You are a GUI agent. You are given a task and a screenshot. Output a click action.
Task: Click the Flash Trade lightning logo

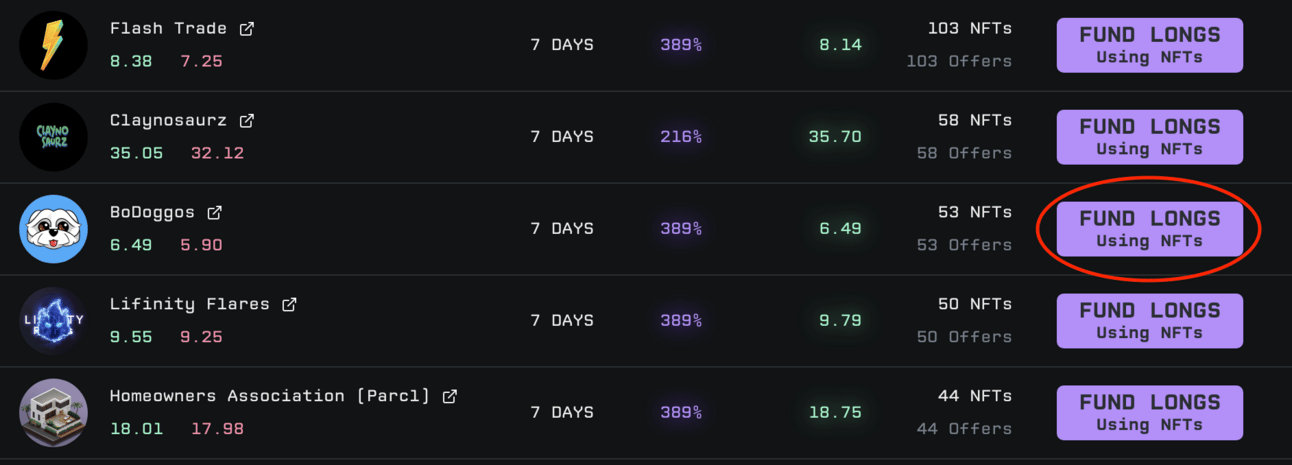54,45
